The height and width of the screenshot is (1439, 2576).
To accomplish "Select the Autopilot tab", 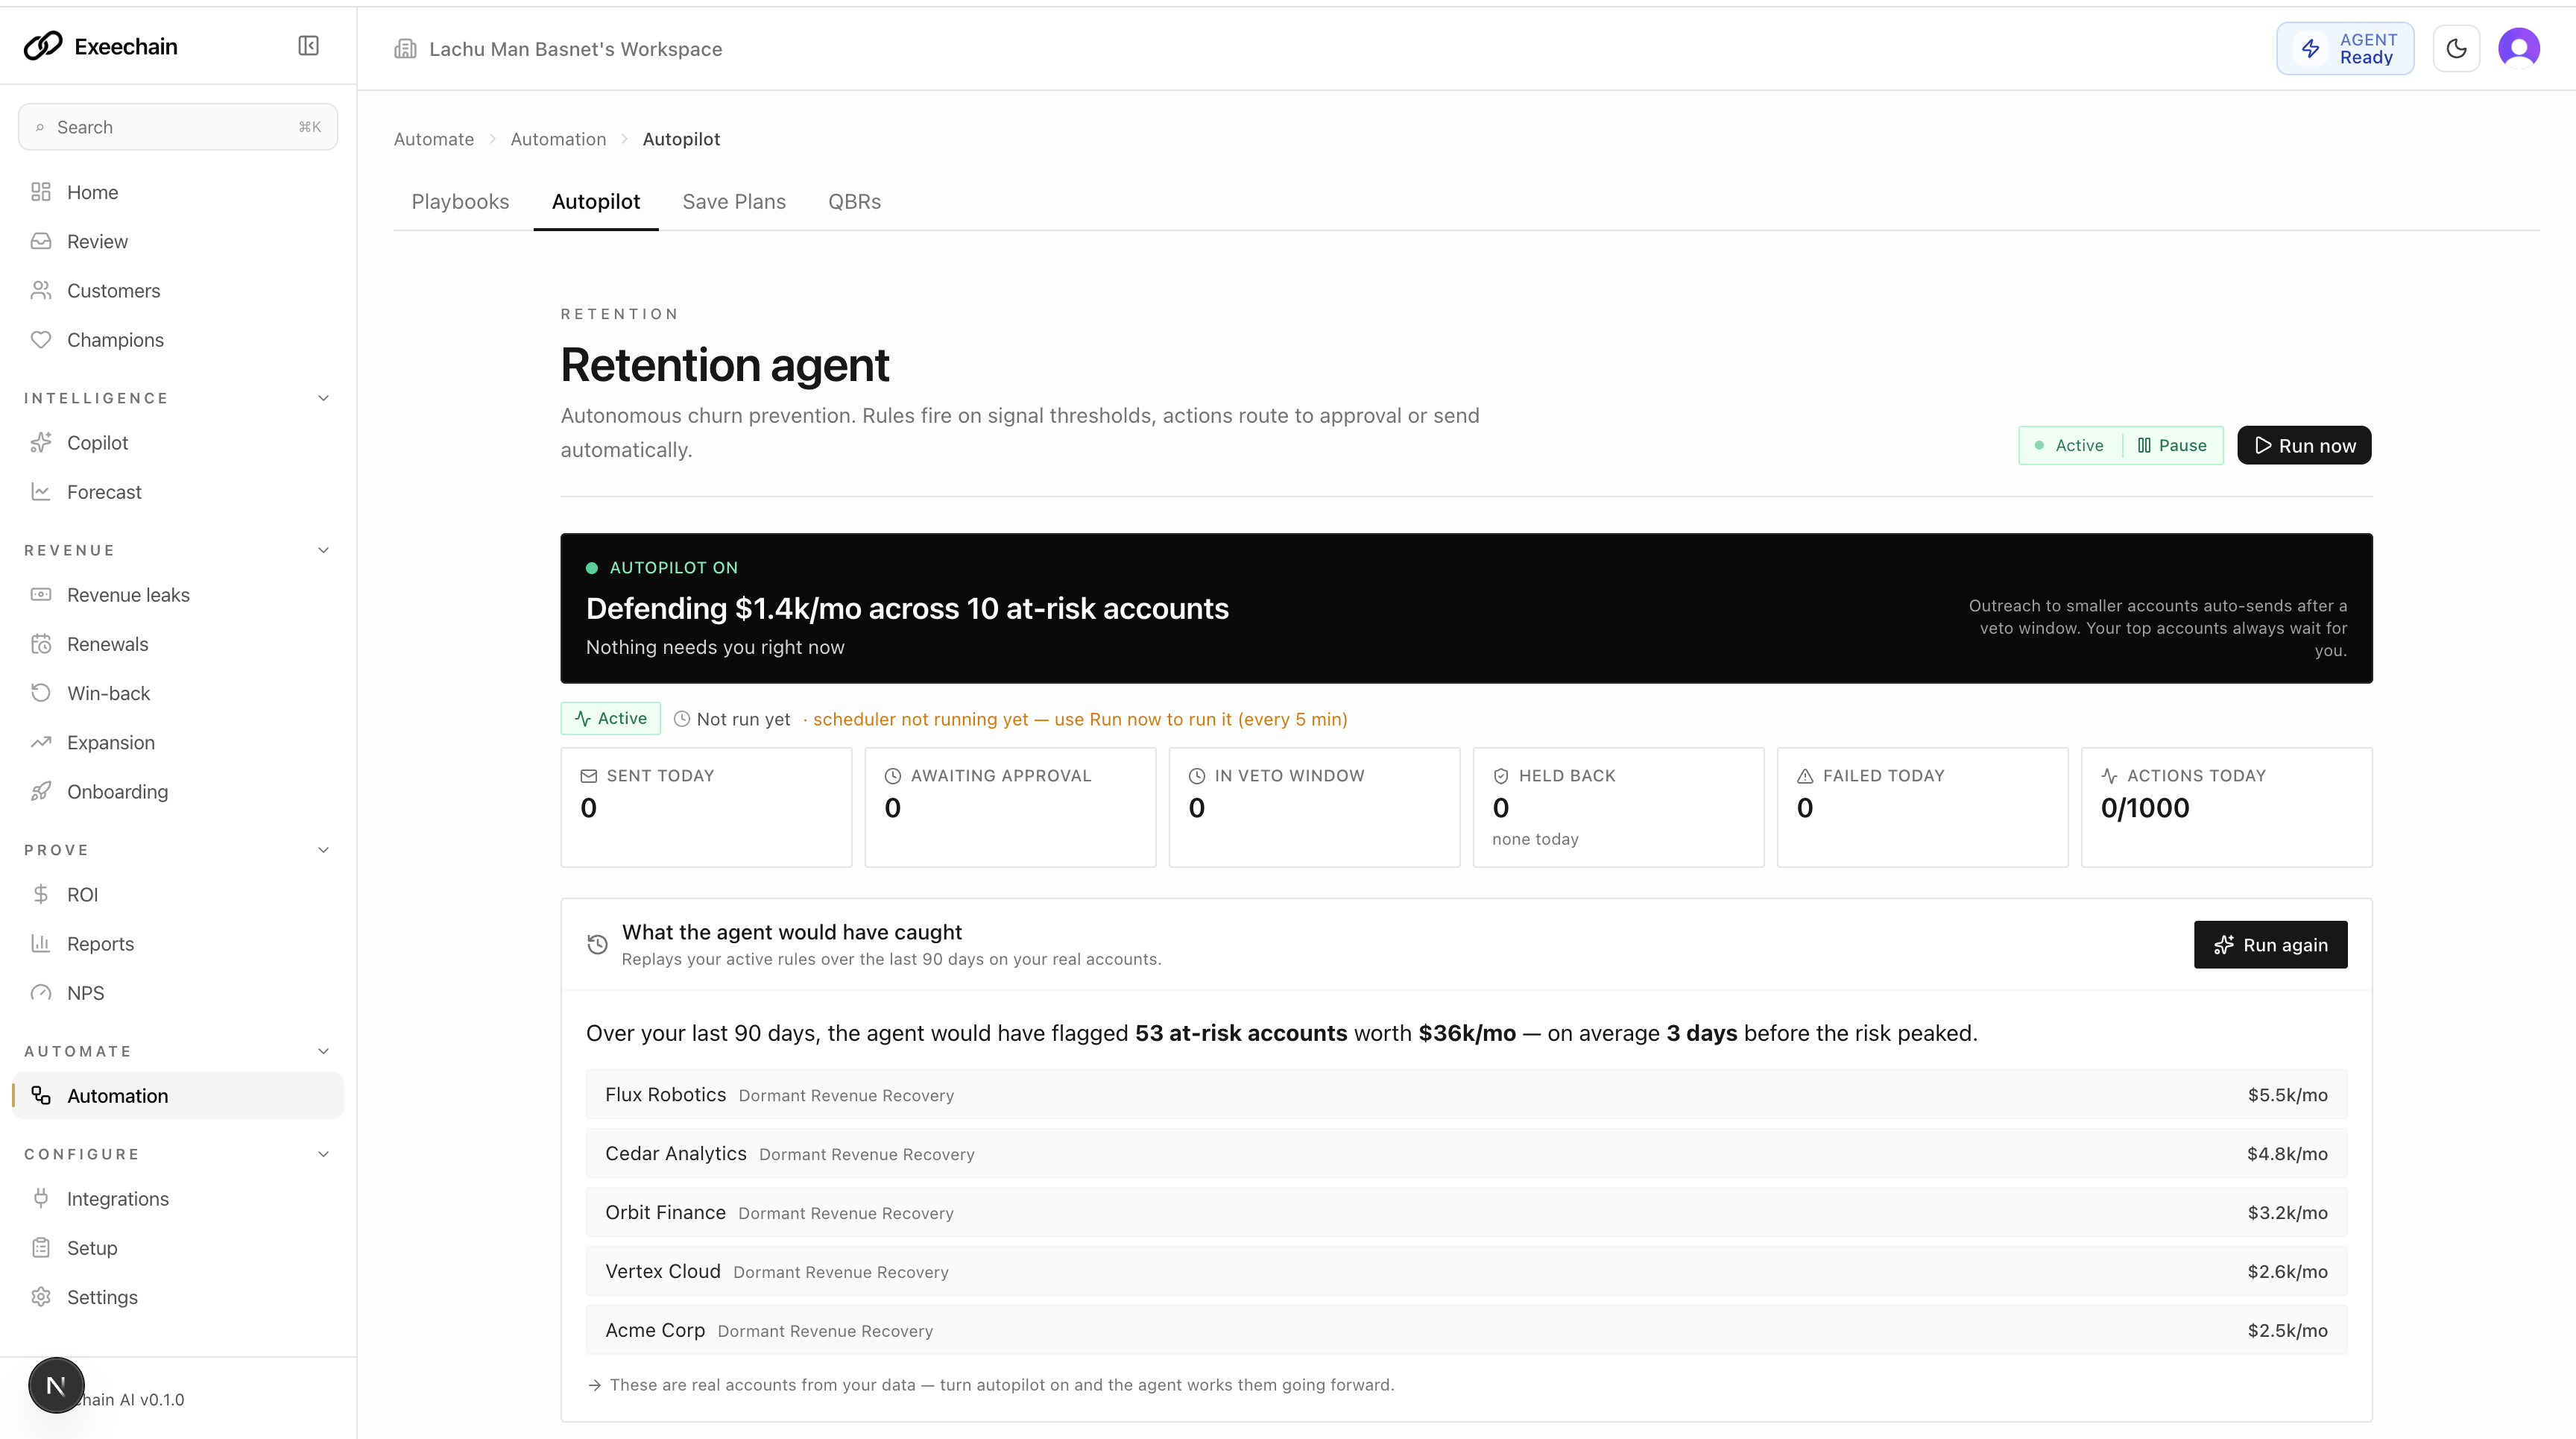I will click(x=596, y=201).
